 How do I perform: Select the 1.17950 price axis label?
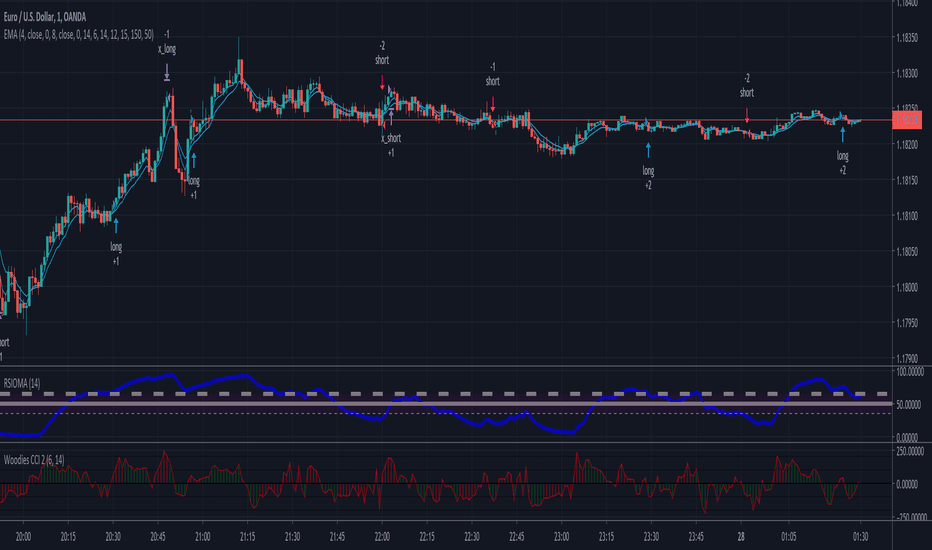pyautogui.click(x=907, y=323)
